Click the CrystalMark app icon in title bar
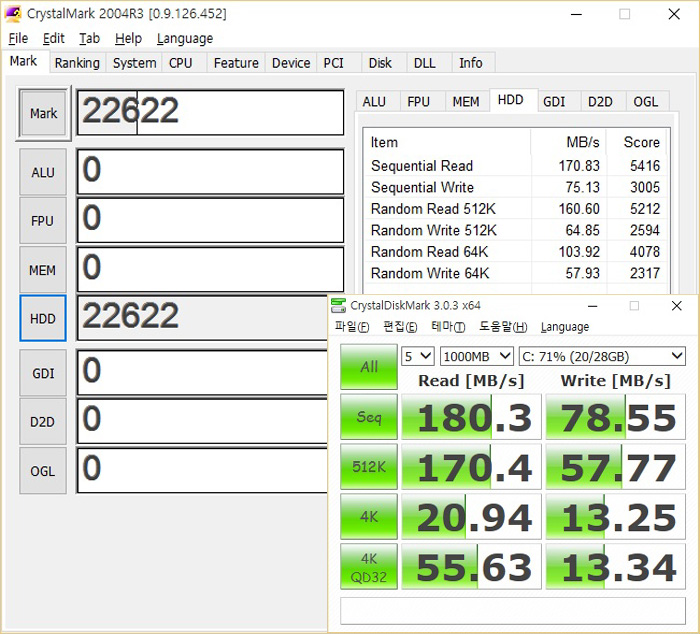This screenshot has width=700, height=634. 12,13
